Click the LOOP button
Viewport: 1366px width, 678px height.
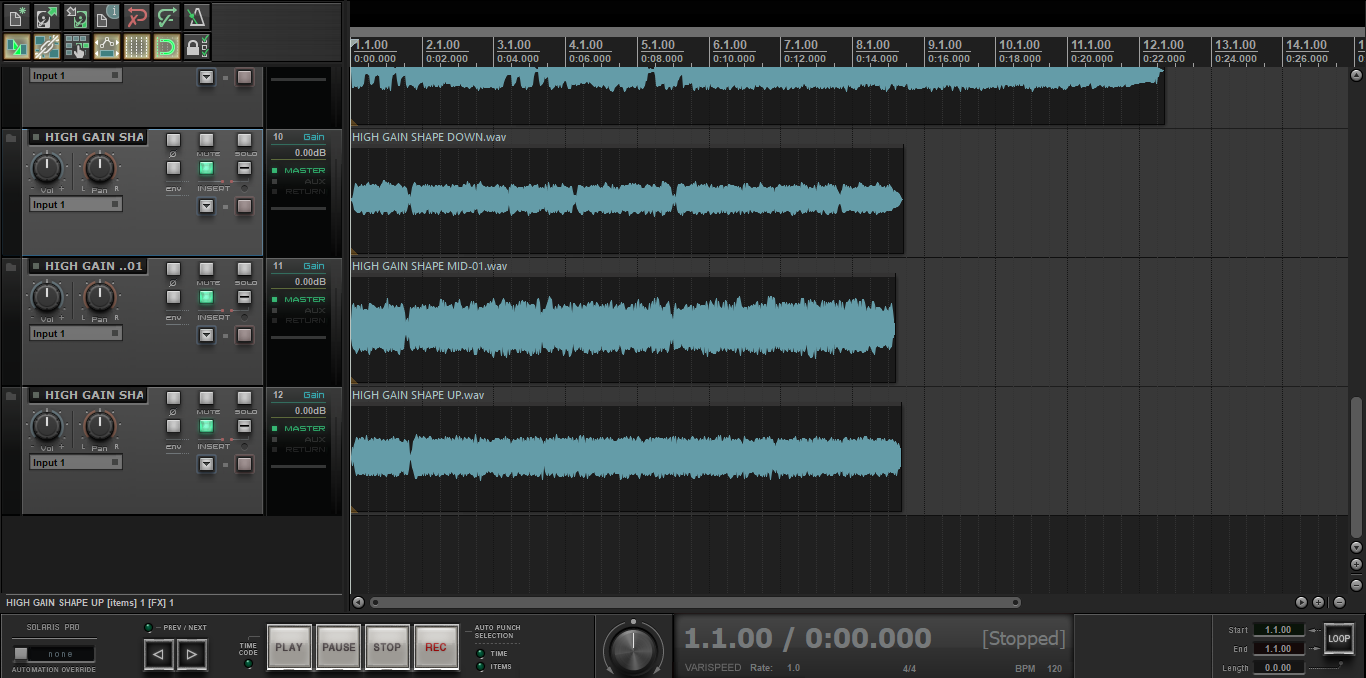pos(1338,638)
